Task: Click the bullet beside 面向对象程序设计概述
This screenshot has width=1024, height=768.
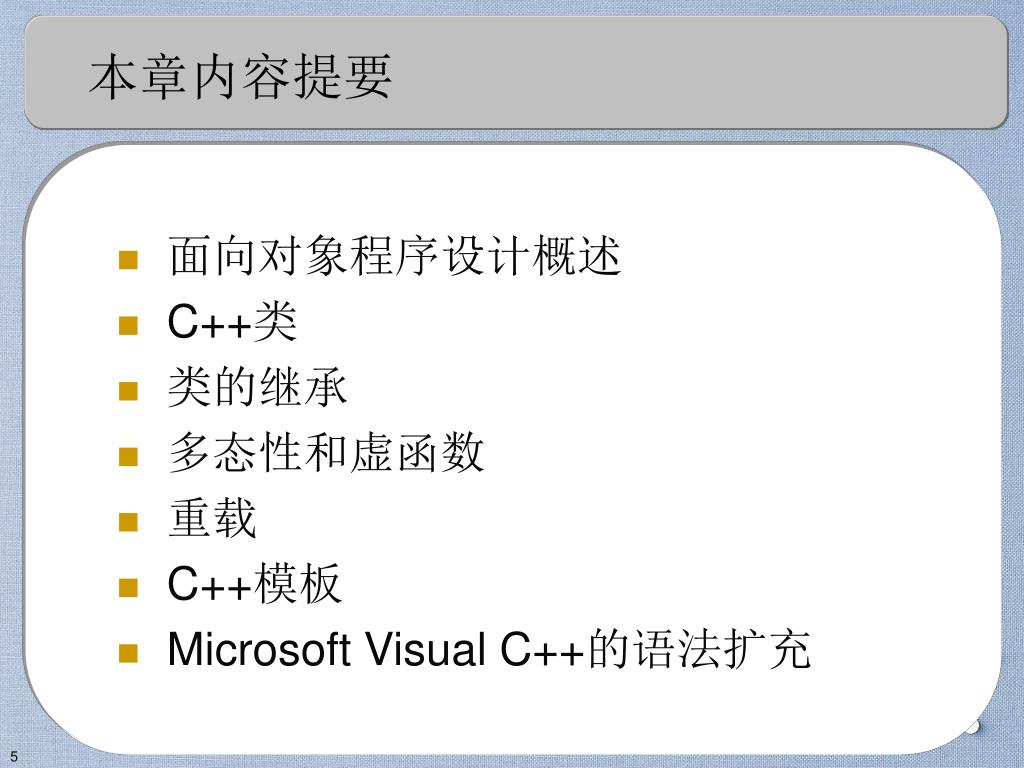Action: pyautogui.click(x=128, y=259)
